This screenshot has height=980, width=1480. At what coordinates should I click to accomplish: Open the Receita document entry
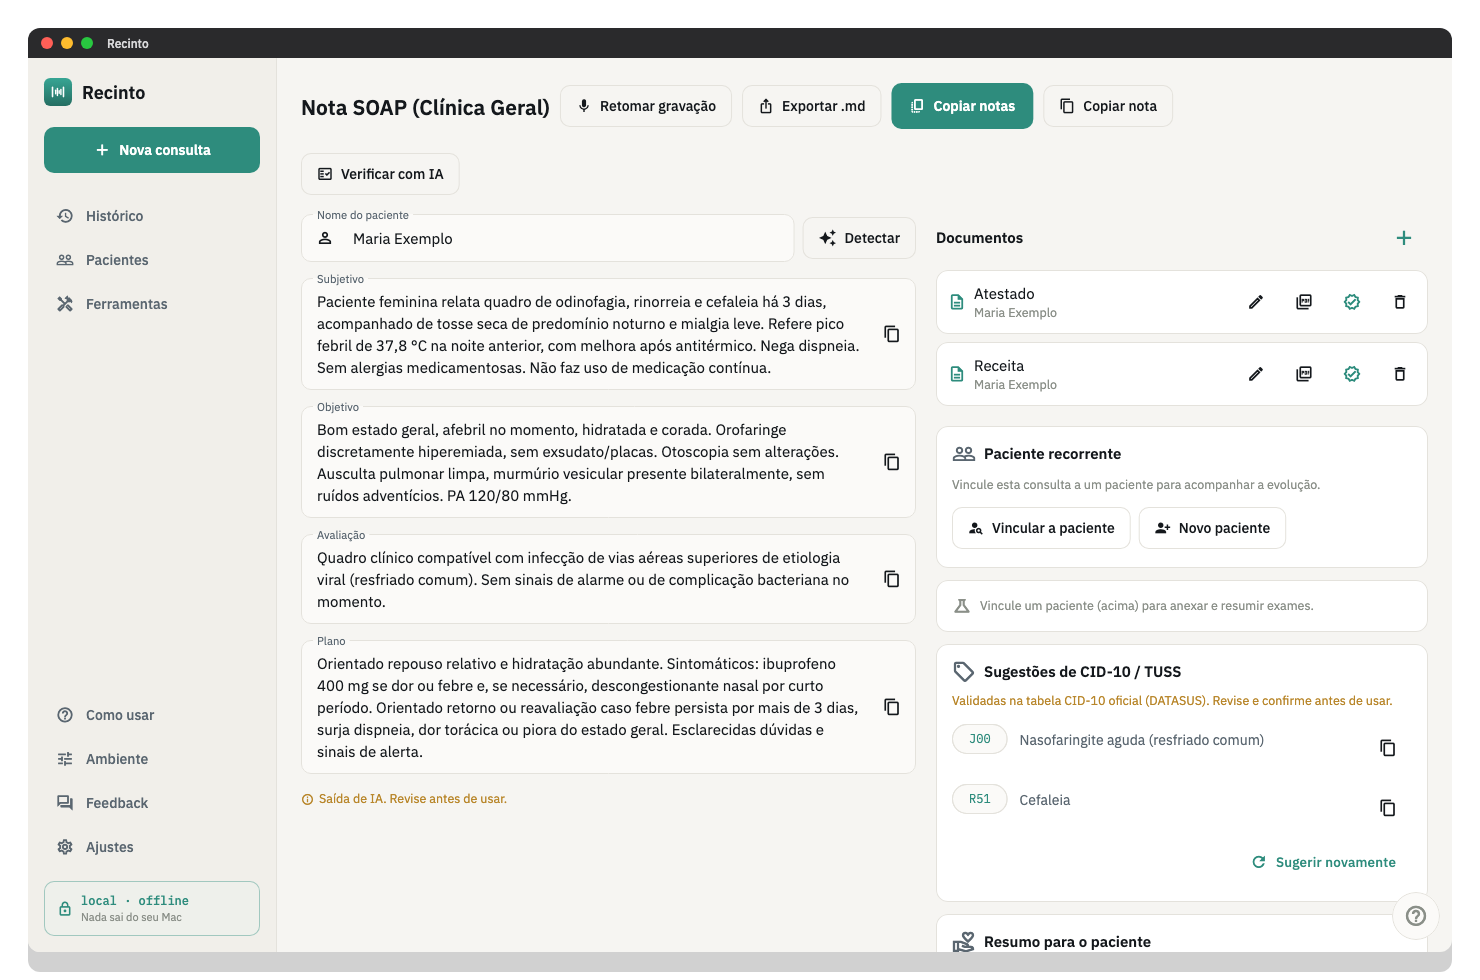(1182, 374)
